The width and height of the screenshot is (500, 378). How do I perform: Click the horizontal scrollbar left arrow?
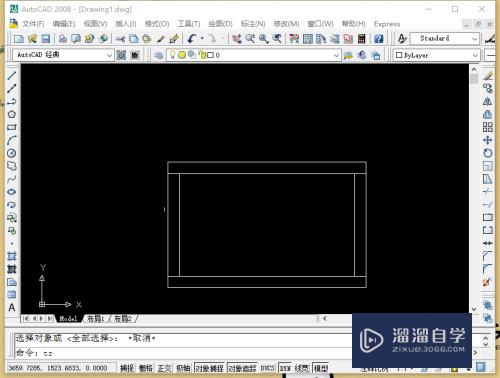324,319
